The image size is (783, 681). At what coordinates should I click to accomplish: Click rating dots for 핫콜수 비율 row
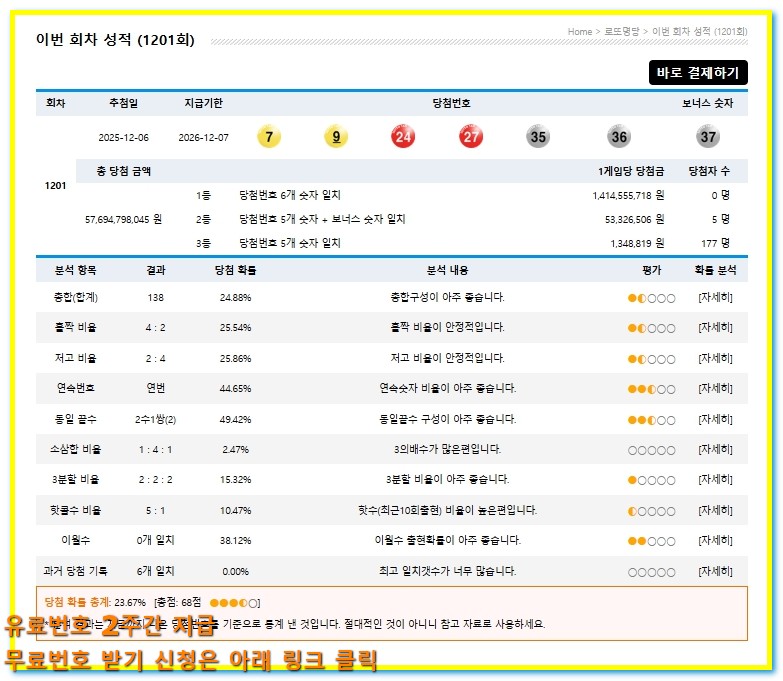click(652, 511)
